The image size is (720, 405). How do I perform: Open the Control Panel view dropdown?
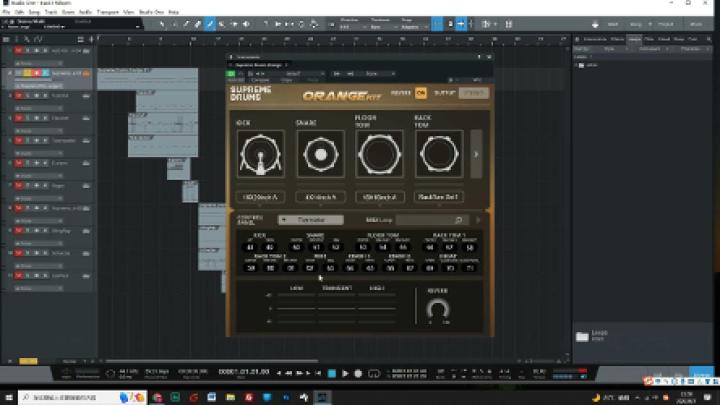(x=311, y=220)
